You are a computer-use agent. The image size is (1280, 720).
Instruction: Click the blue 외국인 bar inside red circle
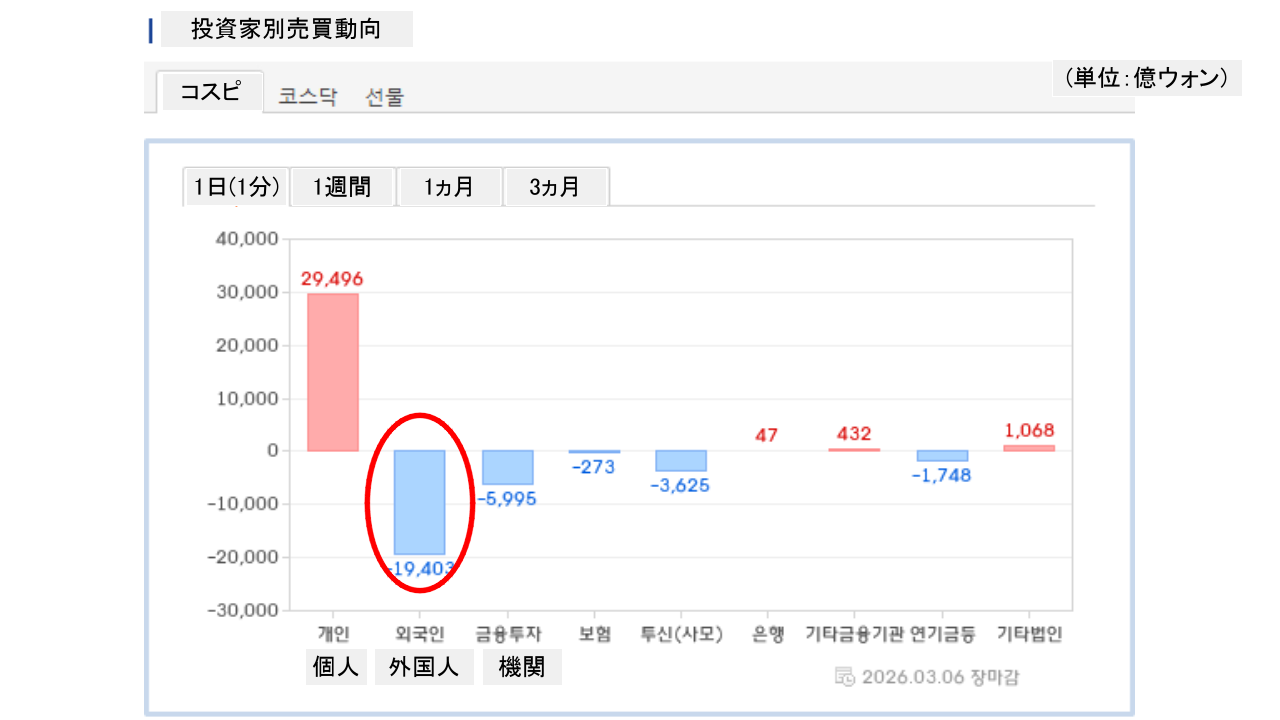(419, 502)
